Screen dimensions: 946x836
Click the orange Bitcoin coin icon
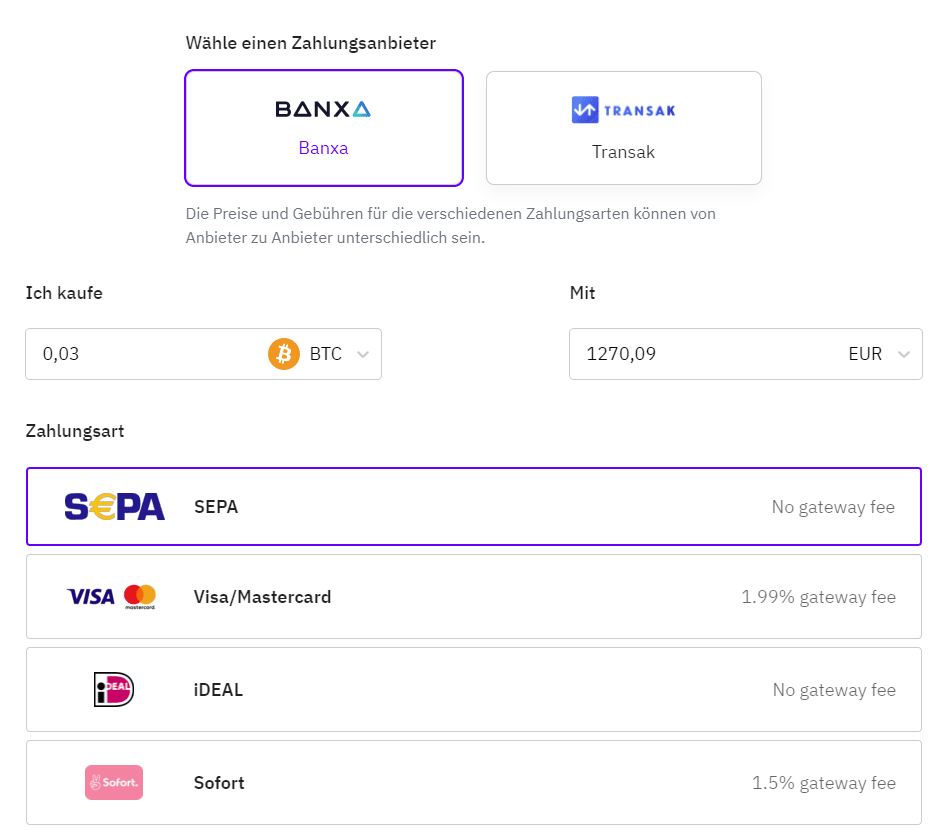point(284,354)
